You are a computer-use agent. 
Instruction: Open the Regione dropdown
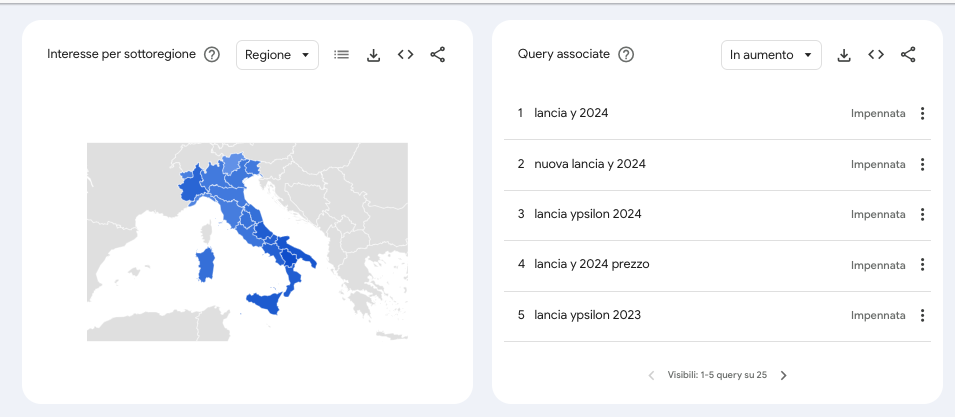277,55
